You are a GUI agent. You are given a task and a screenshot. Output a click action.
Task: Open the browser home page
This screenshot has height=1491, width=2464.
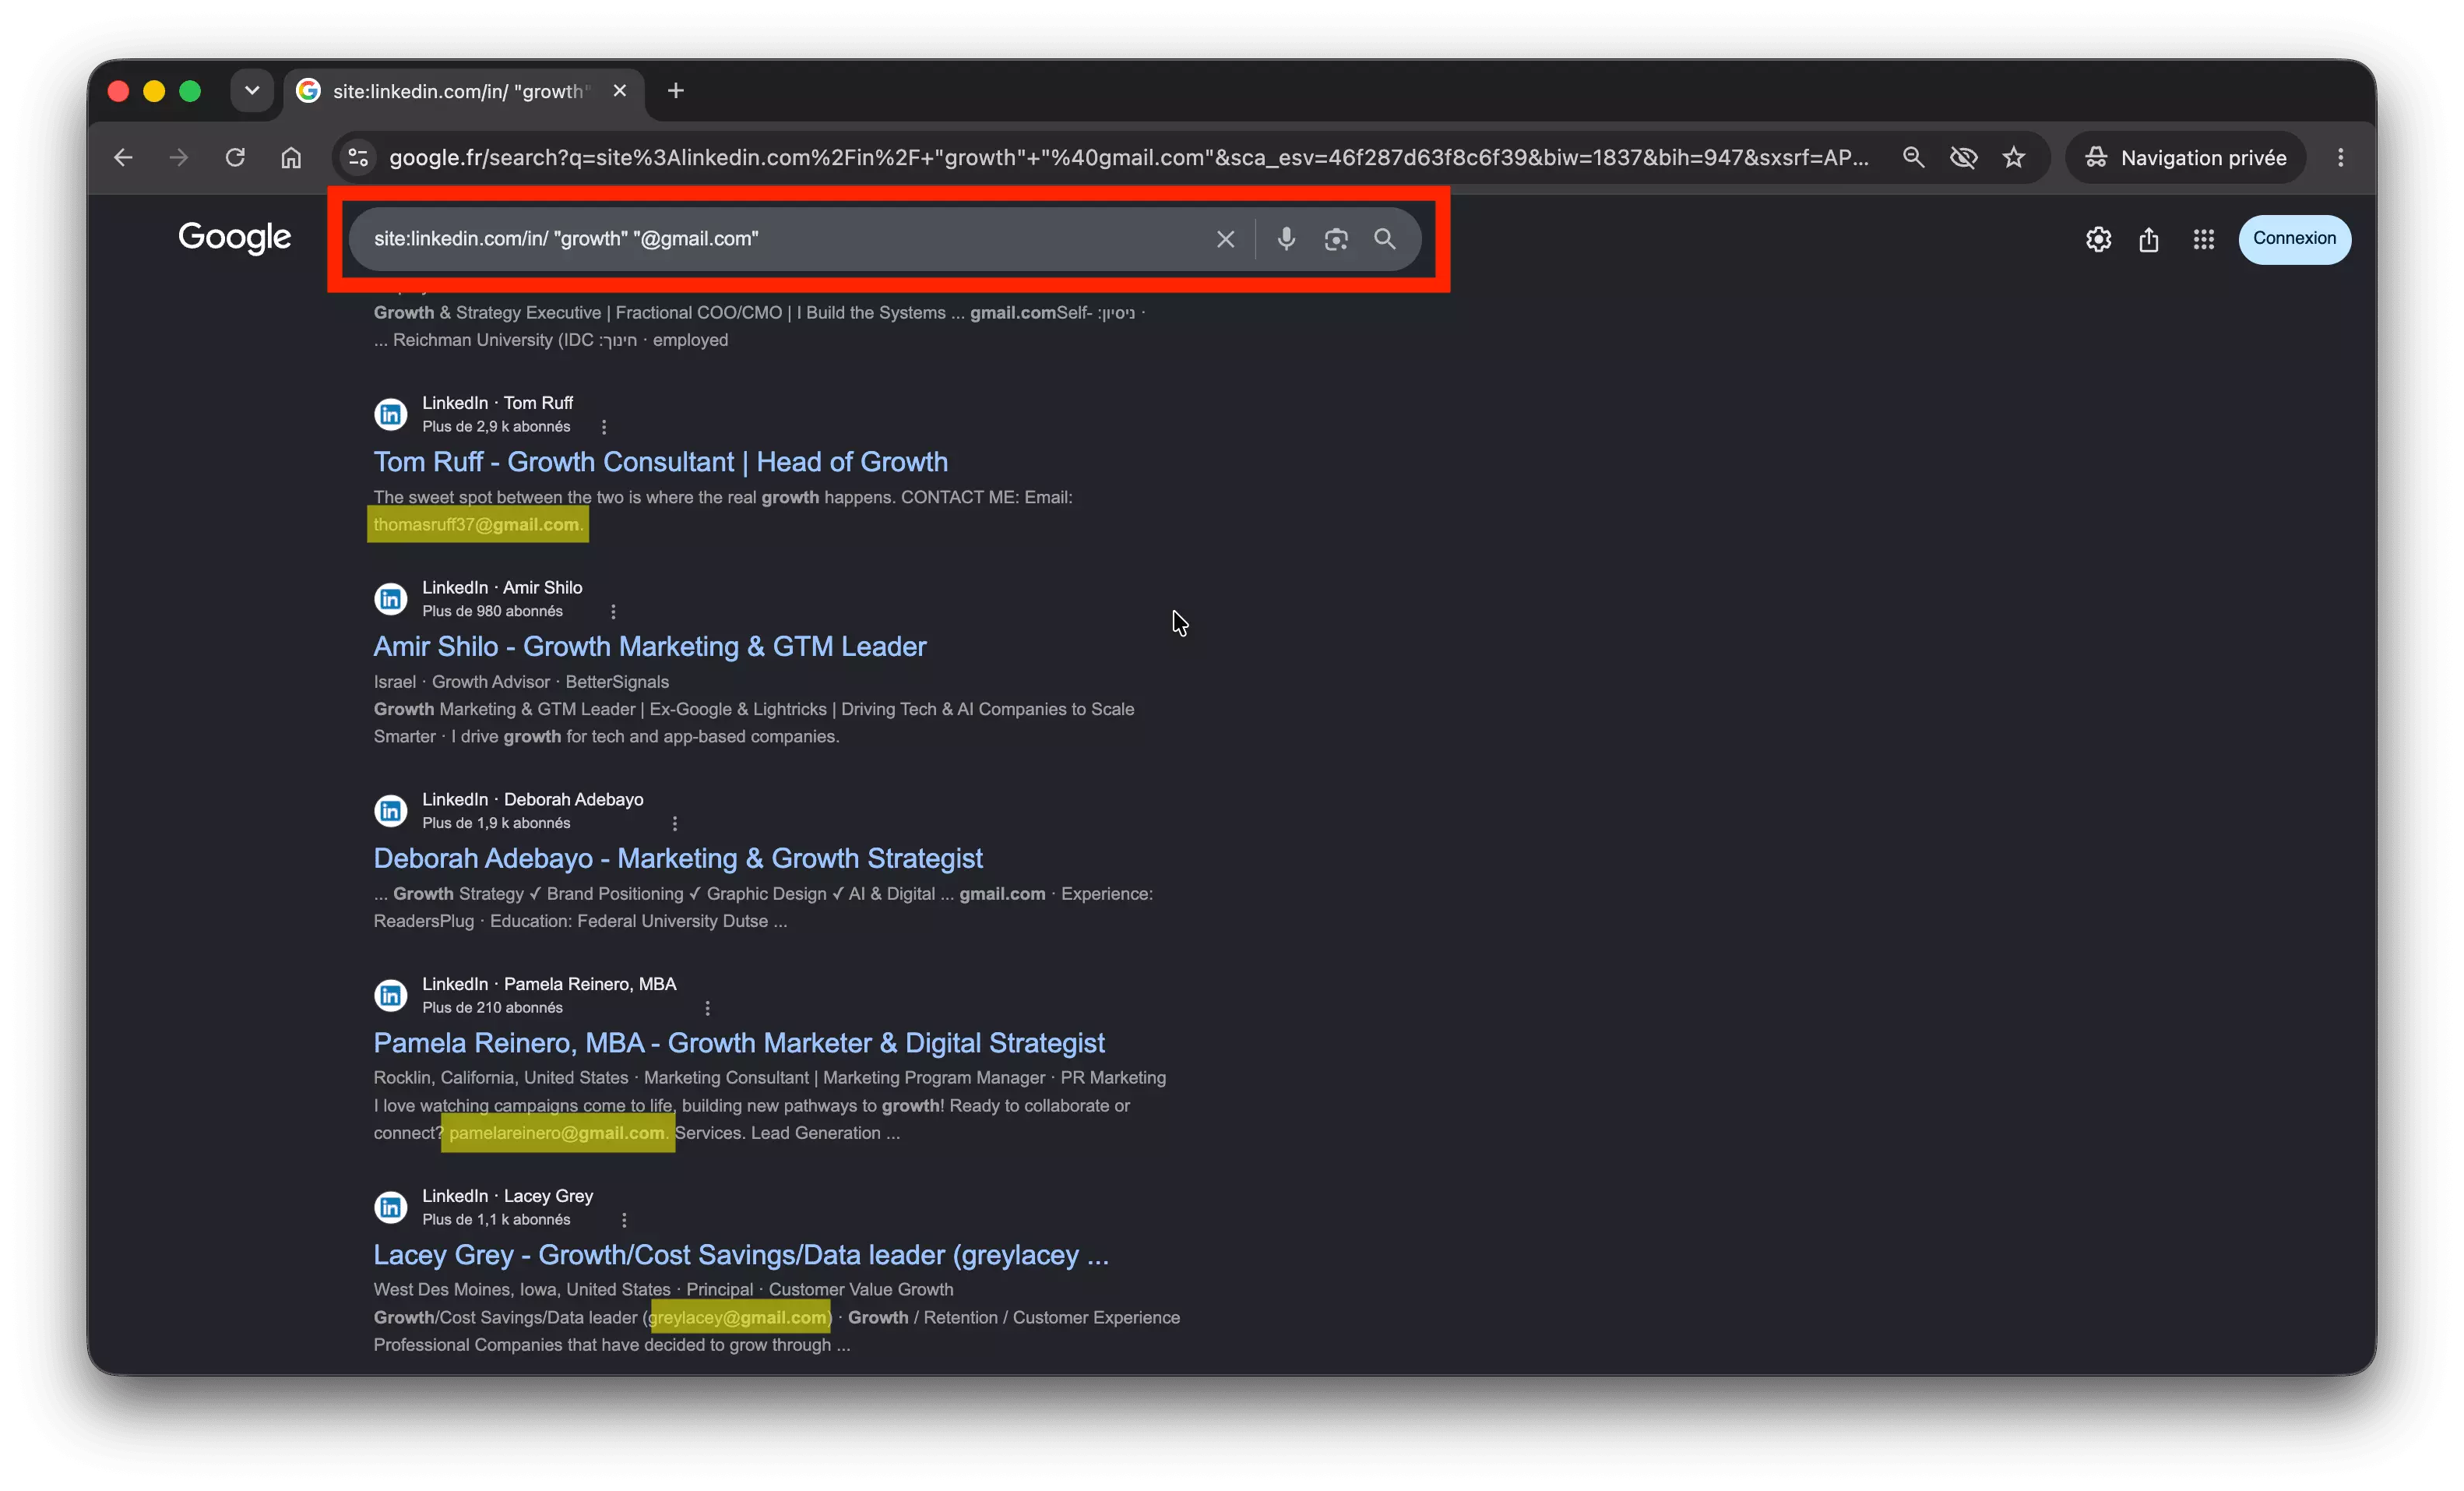tap(291, 157)
